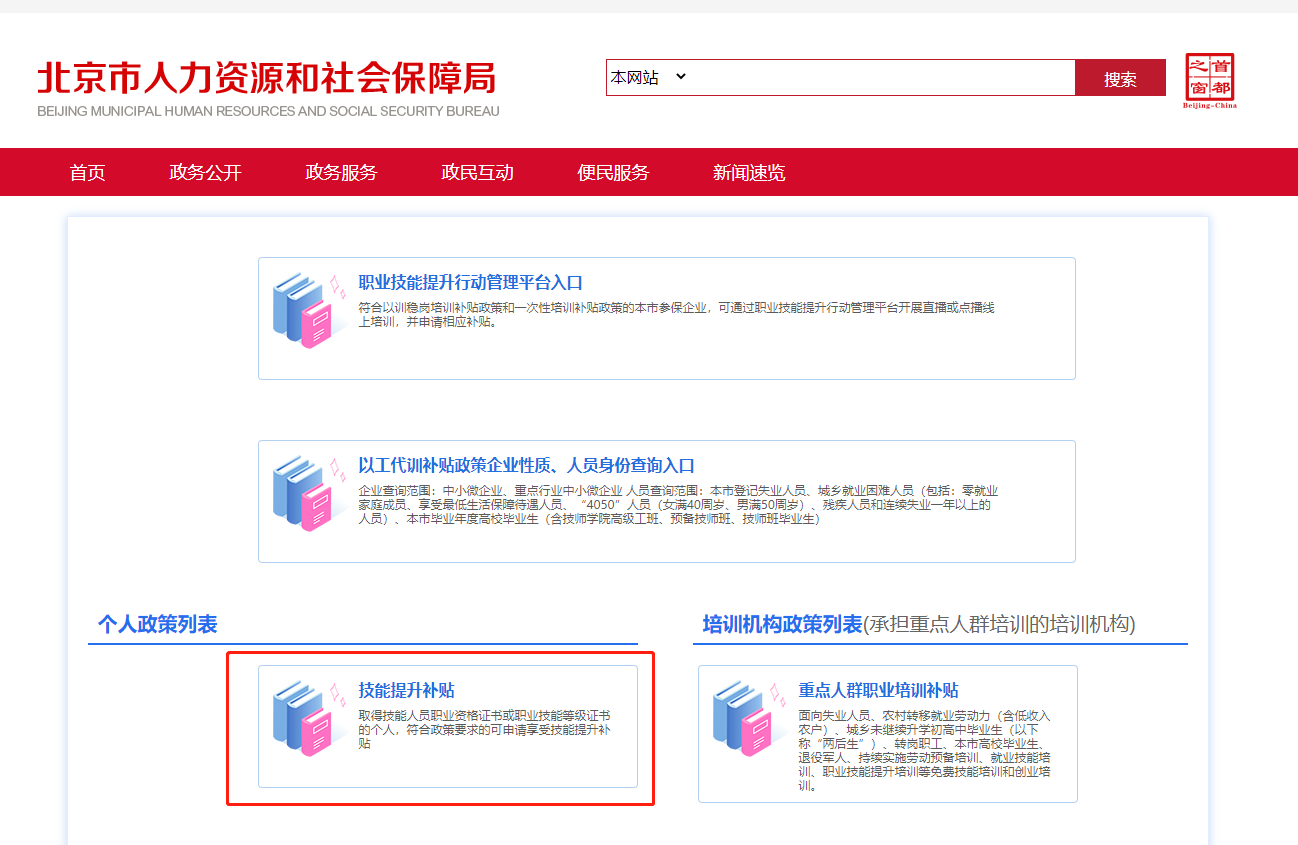1298x845 pixels.
Task: Open the 技能提升补贴 title link
Action: click(x=406, y=691)
